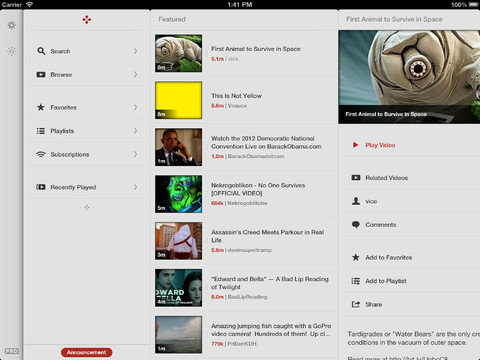This screenshot has width=480, height=360.
Task: Select 'This Is Not Yellow' title
Action: 236,96
